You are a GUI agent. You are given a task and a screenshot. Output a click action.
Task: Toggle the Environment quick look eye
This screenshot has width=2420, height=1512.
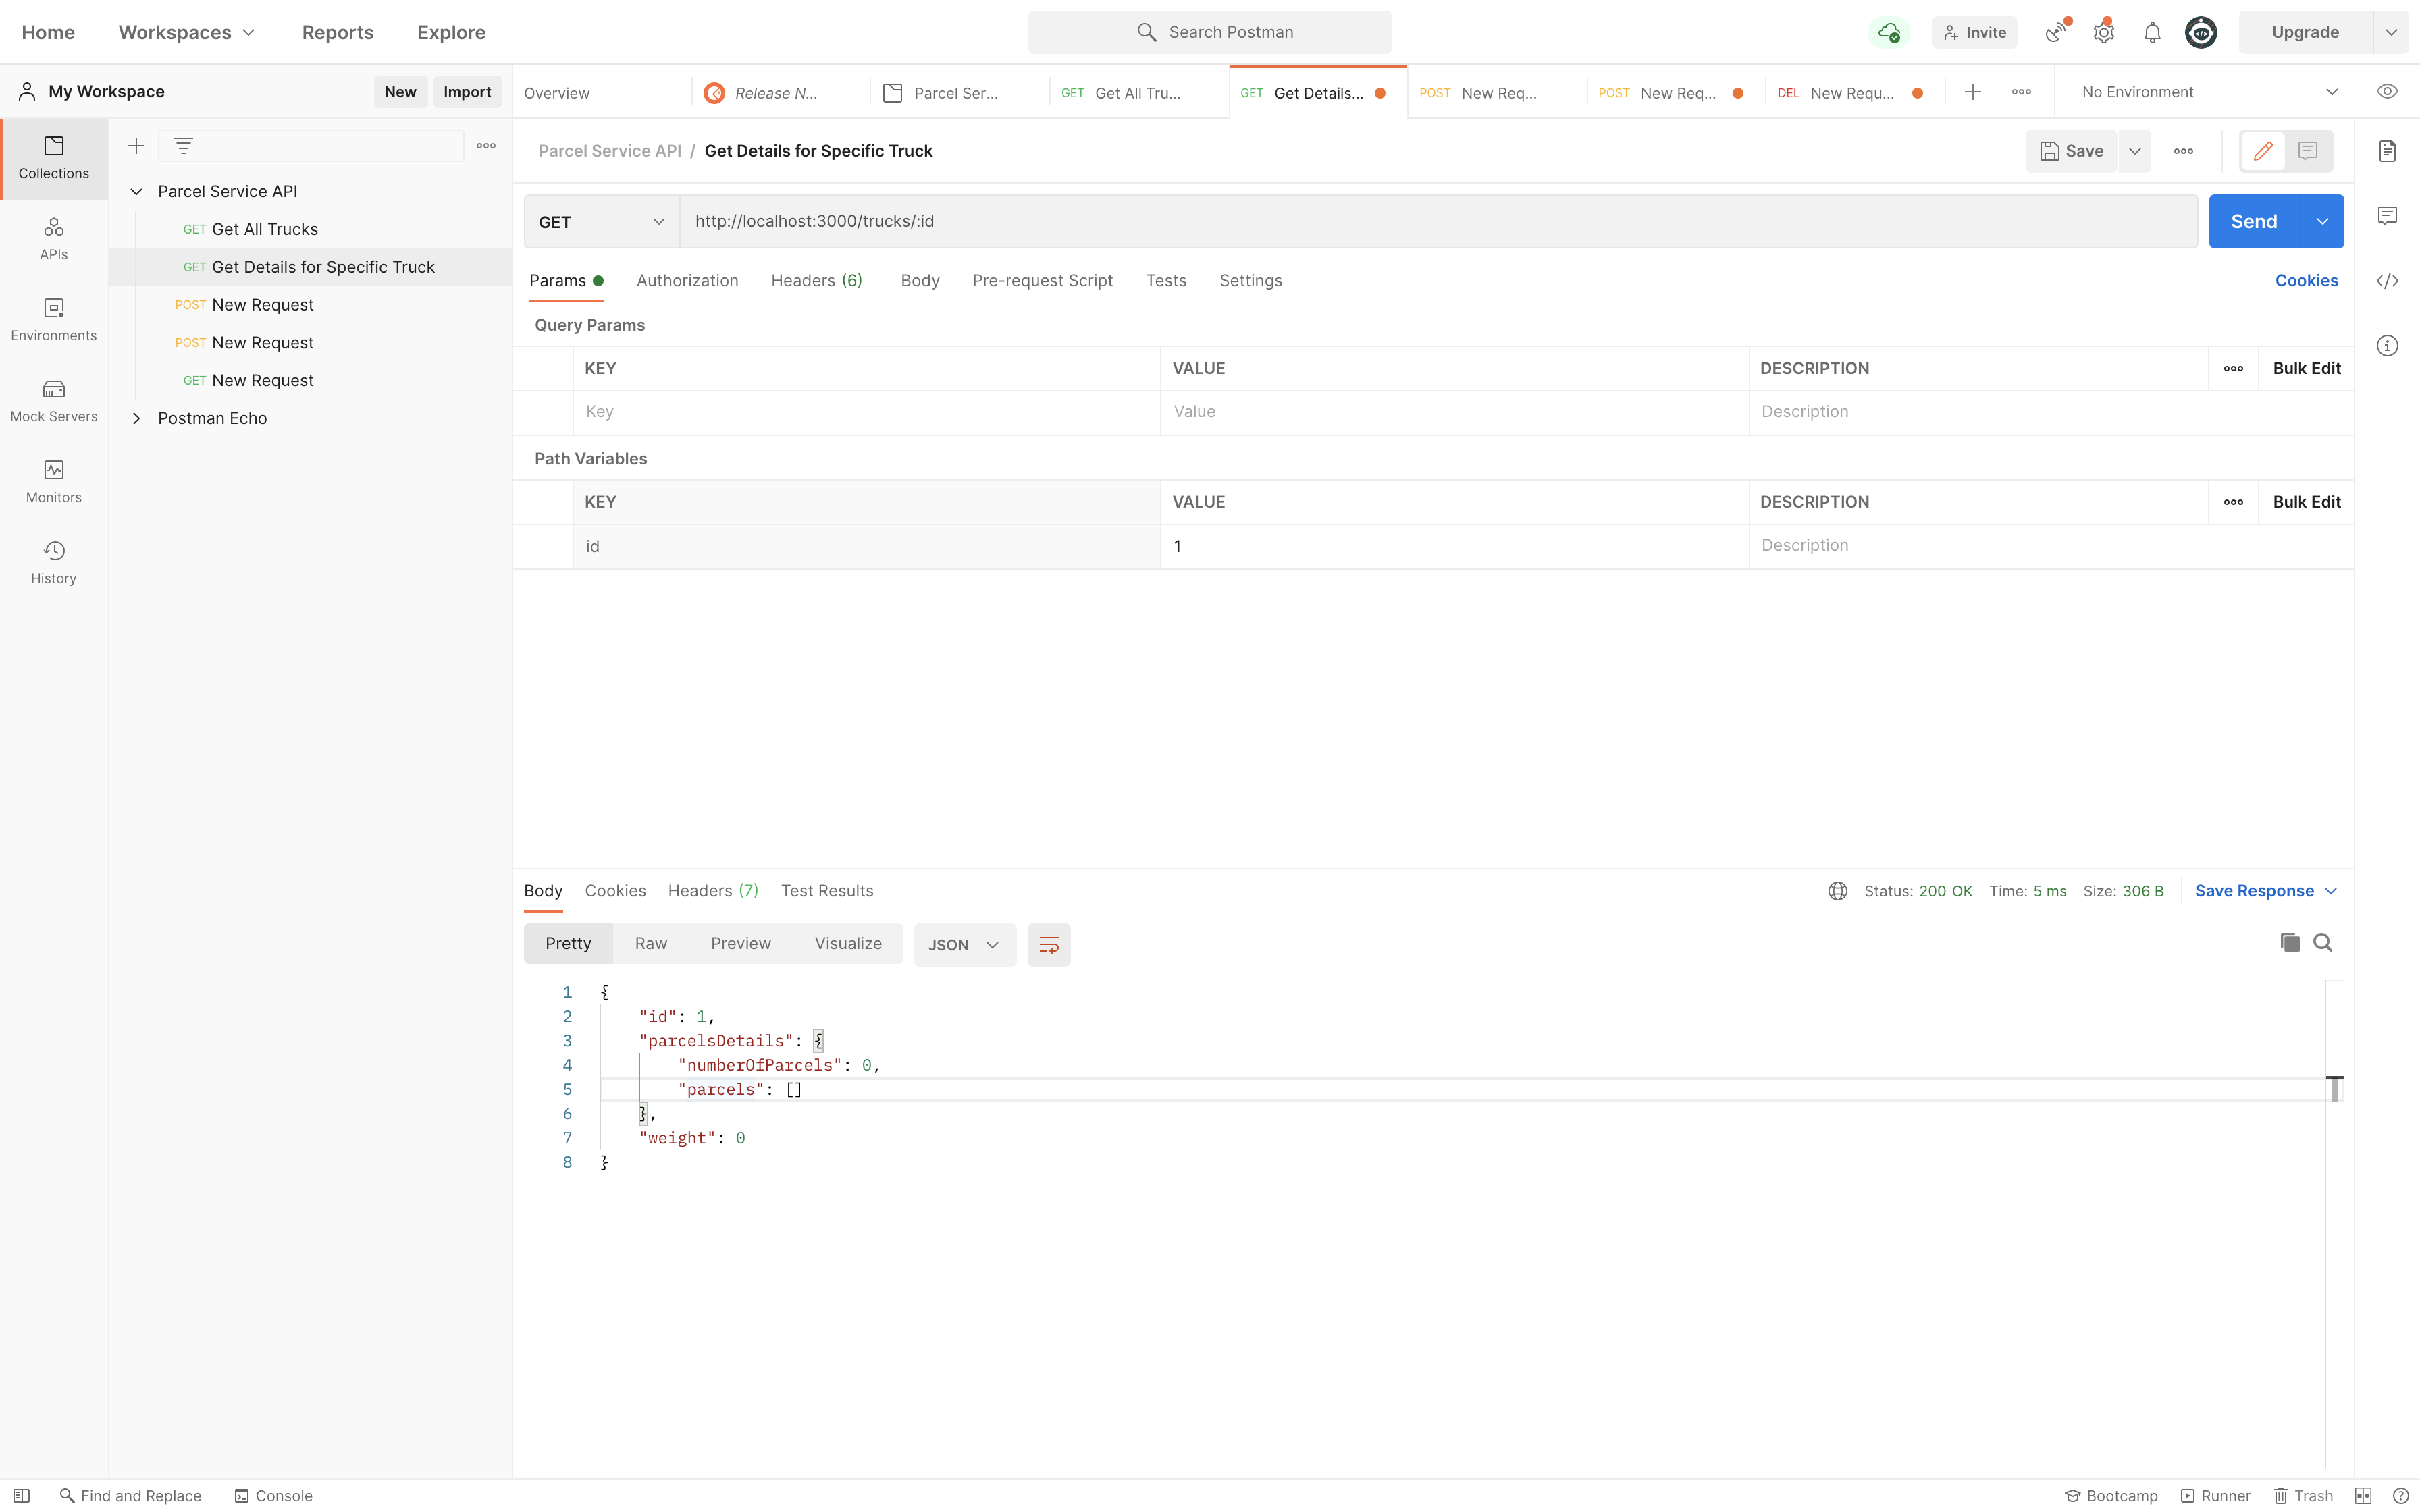pos(2387,91)
